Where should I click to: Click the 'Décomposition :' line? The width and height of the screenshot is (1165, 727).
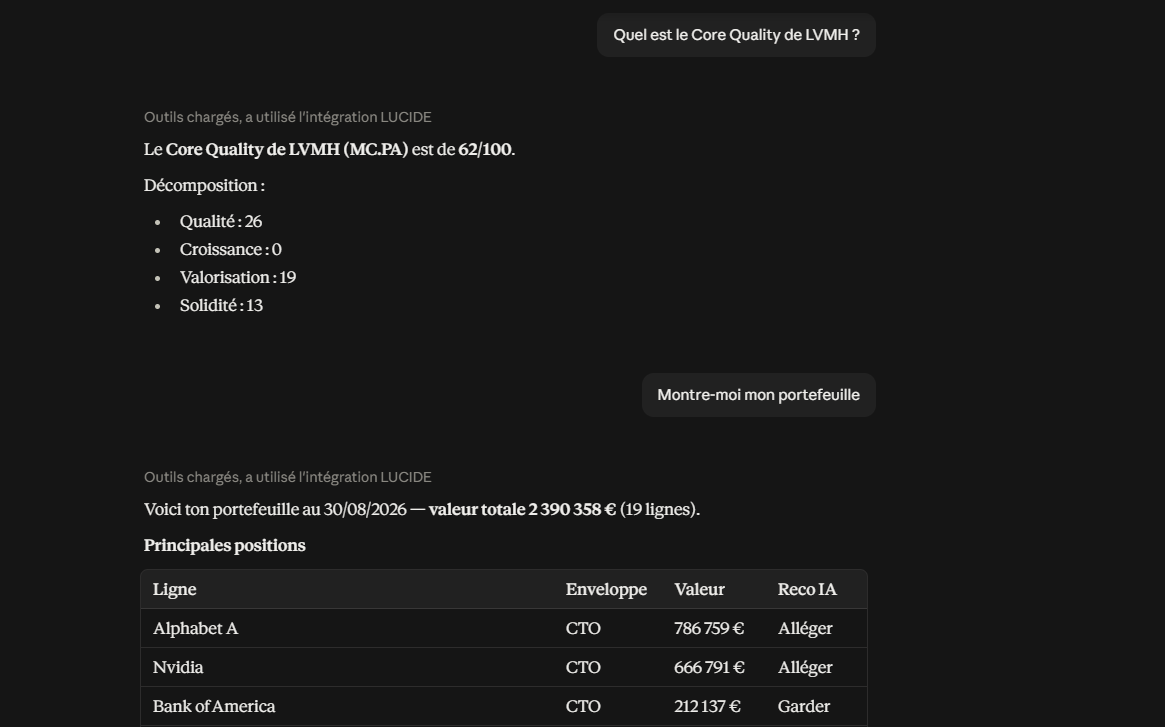(x=204, y=185)
